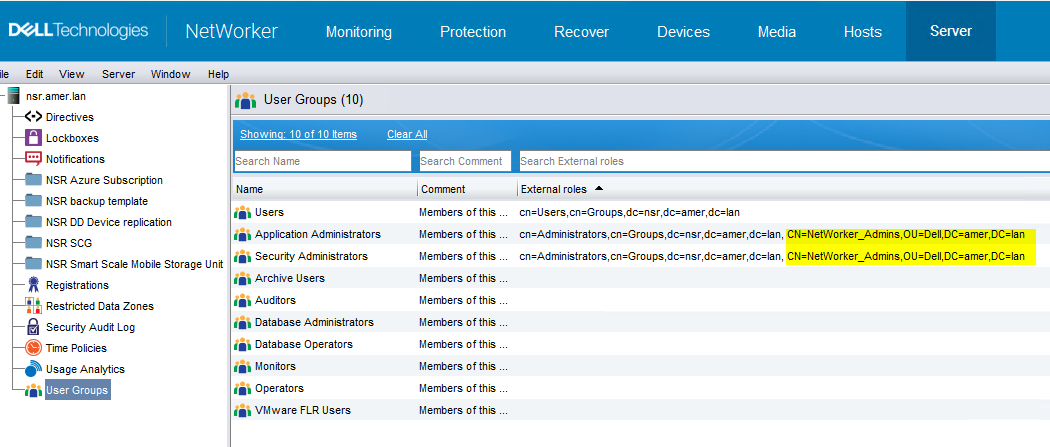Click the Directives icon in tree
Screen dimensions: 1050x447
[x=33, y=117]
